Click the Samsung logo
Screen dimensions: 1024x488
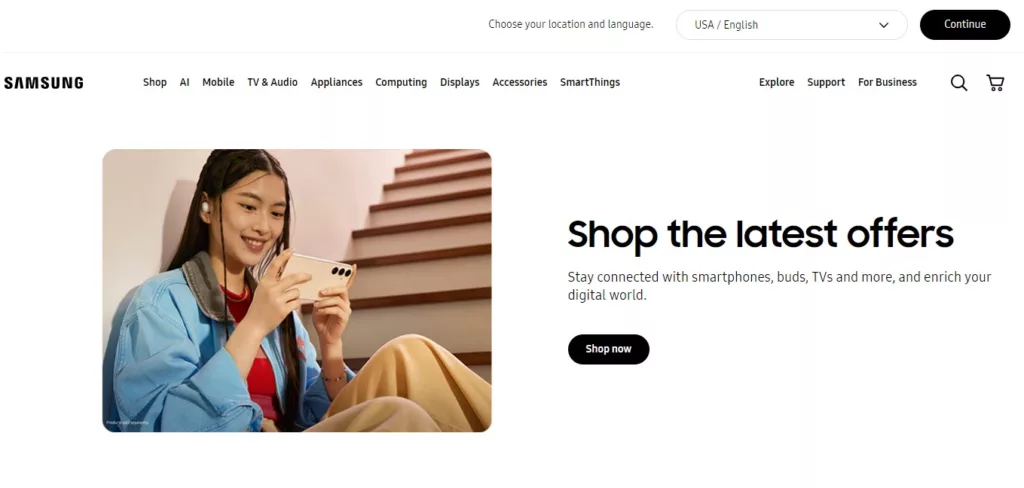click(44, 83)
